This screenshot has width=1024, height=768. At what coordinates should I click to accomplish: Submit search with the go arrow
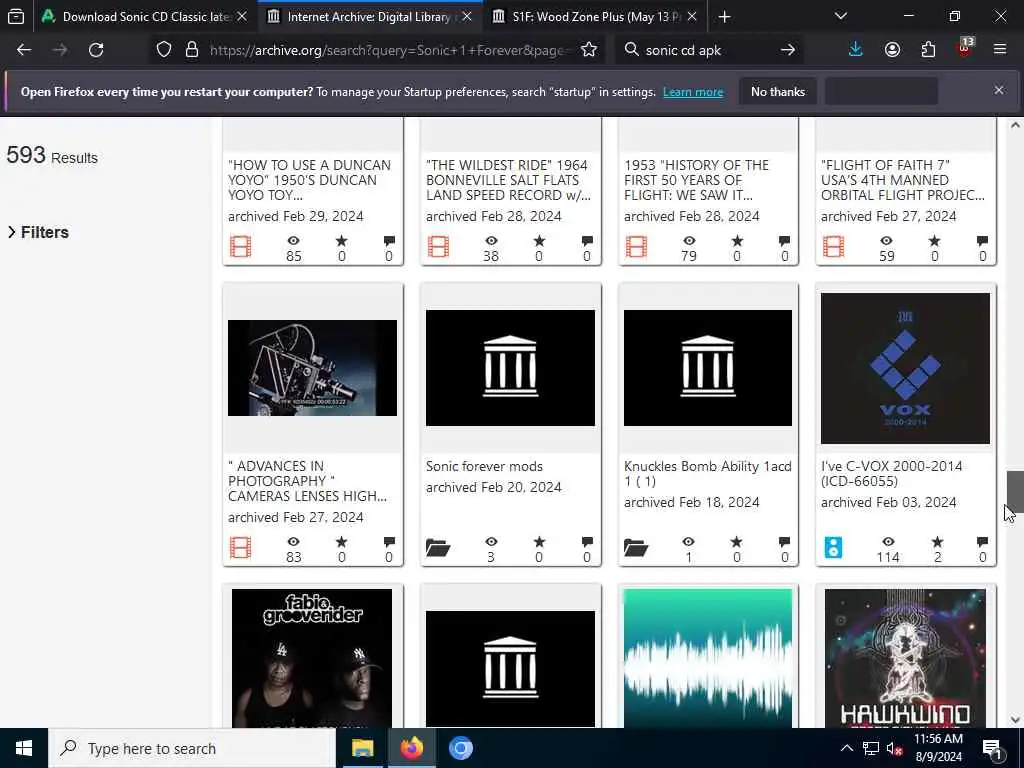click(x=788, y=50)
